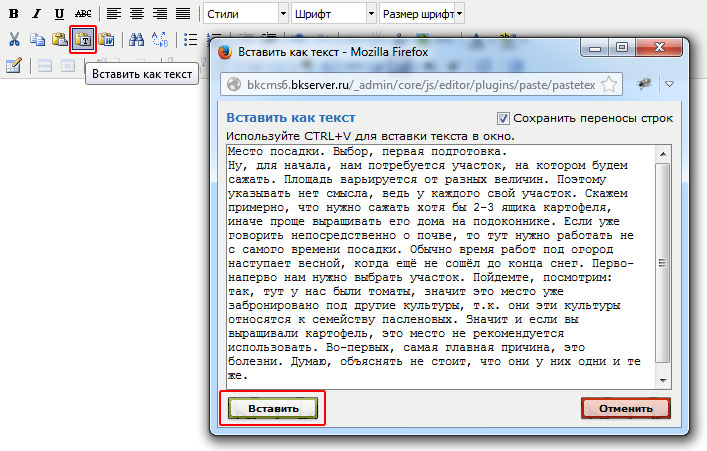Open Find with the binoculars icon
This screenshot has width=707, height=451.
pos(136,40)
